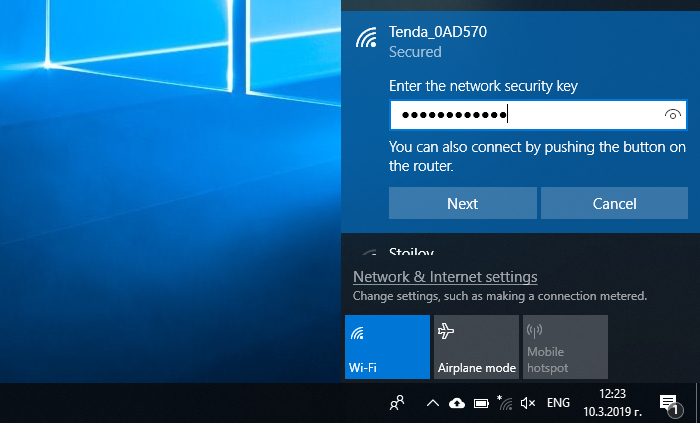Click the OneDrive cloud tray icon
The image size is (700, 423).
pyautogui.click(x=457, y=403)
